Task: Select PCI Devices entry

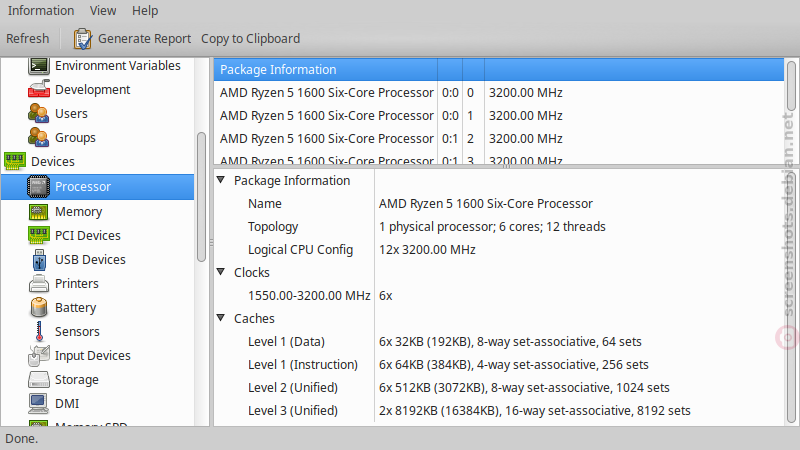Action: 88,236
